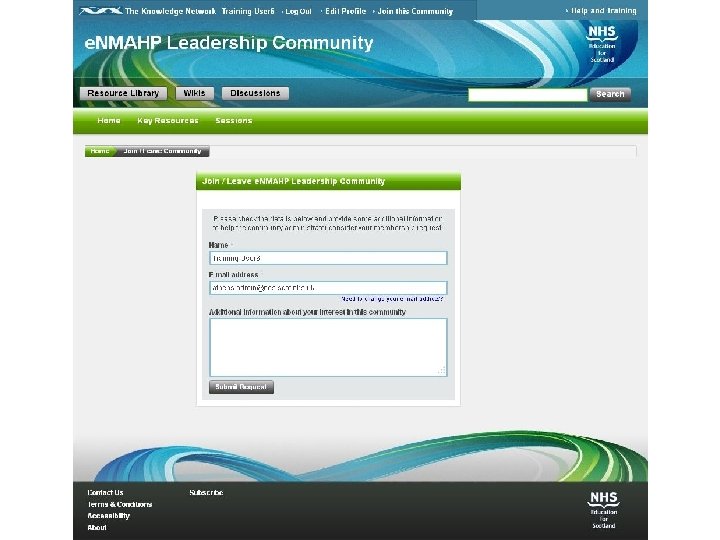Viewport: 720px width, 540px height.
Task: Focus the site search field
Action: (x=528, y=95)
